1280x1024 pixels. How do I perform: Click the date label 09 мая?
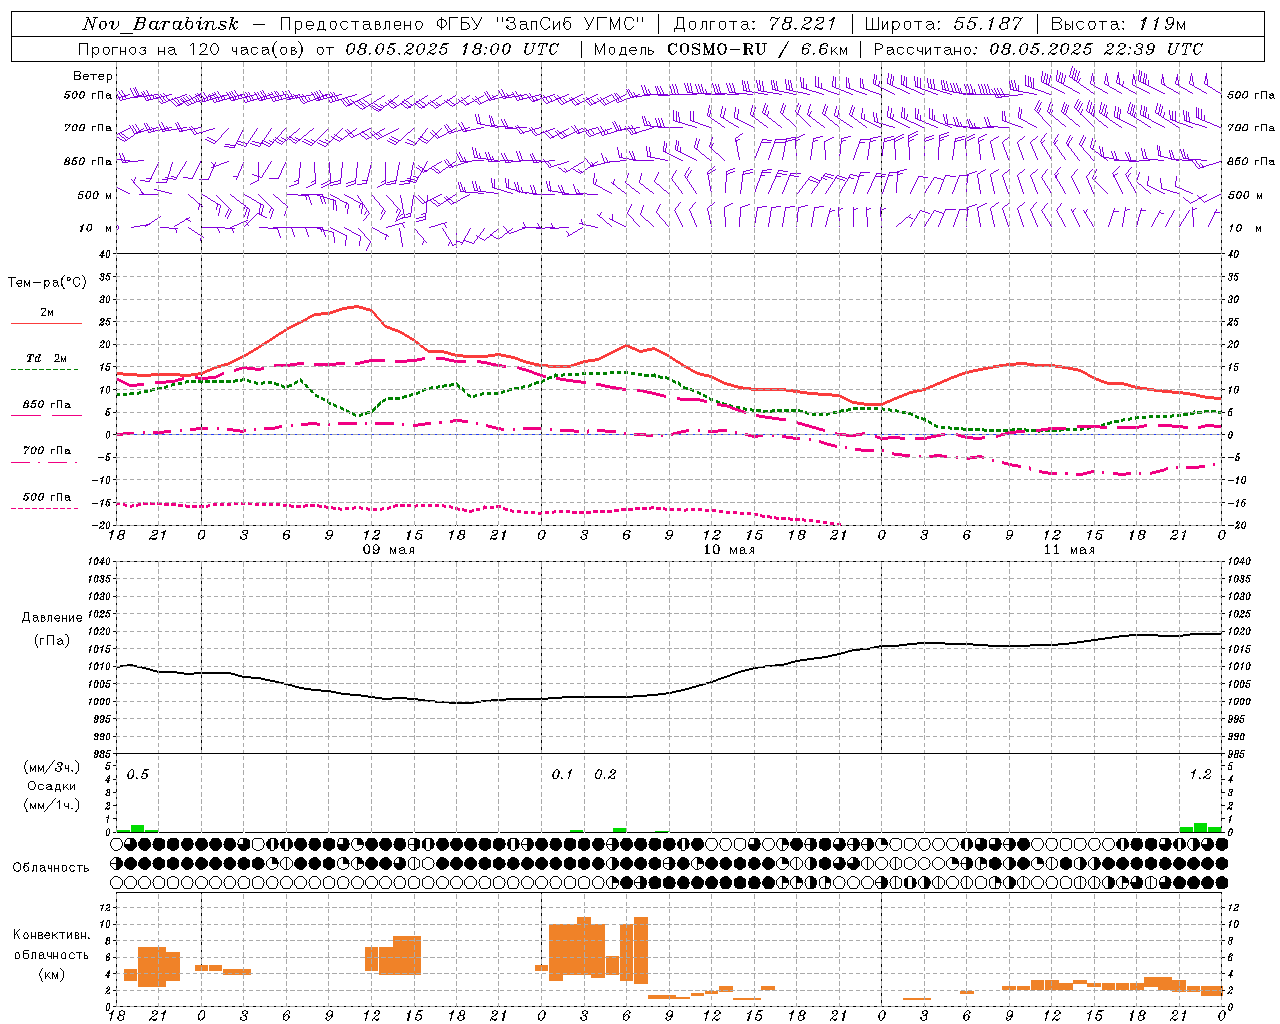pos(389,550)
